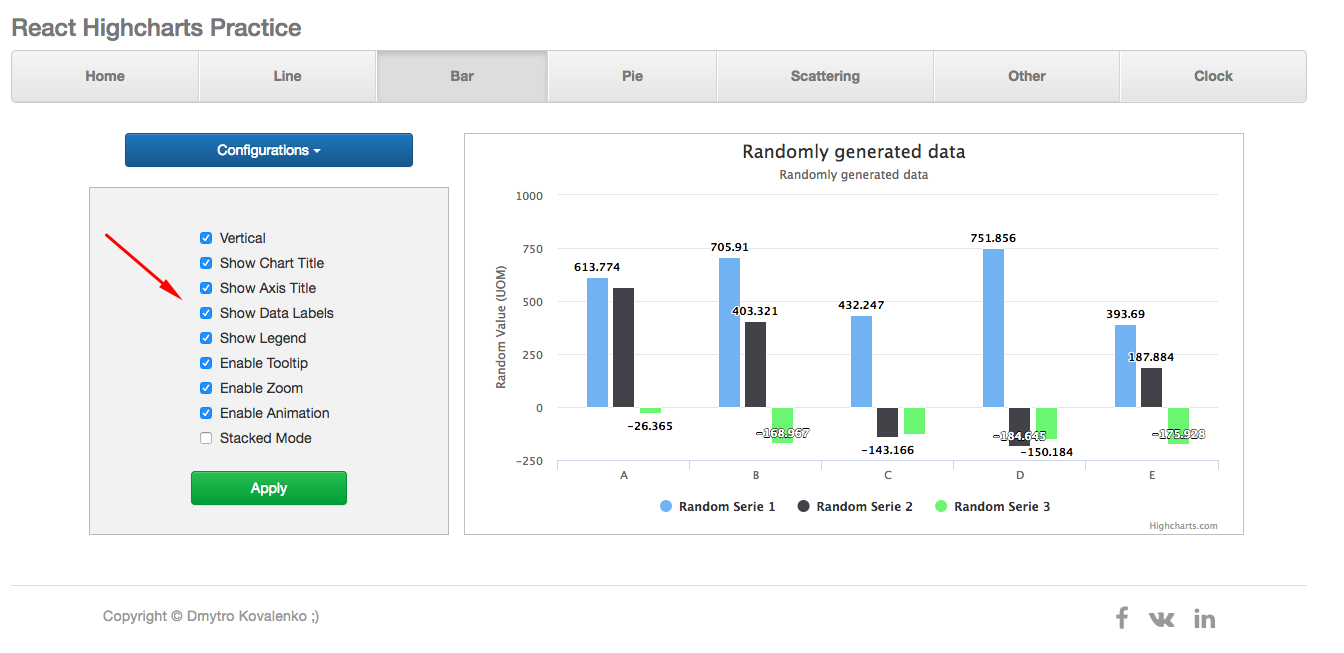The image size is (1344, 653).
Task: Click the green Random Serie 3 legend marker
Action: [x=942, y=506]
